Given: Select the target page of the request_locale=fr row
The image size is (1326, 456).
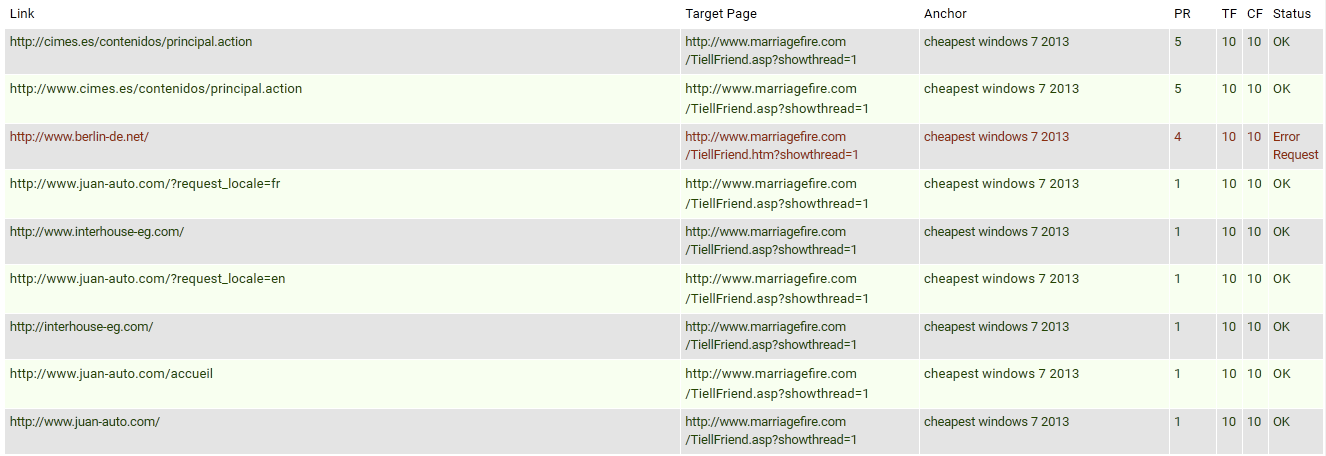Looking at the screenshot, I should (x=777, y=193).
